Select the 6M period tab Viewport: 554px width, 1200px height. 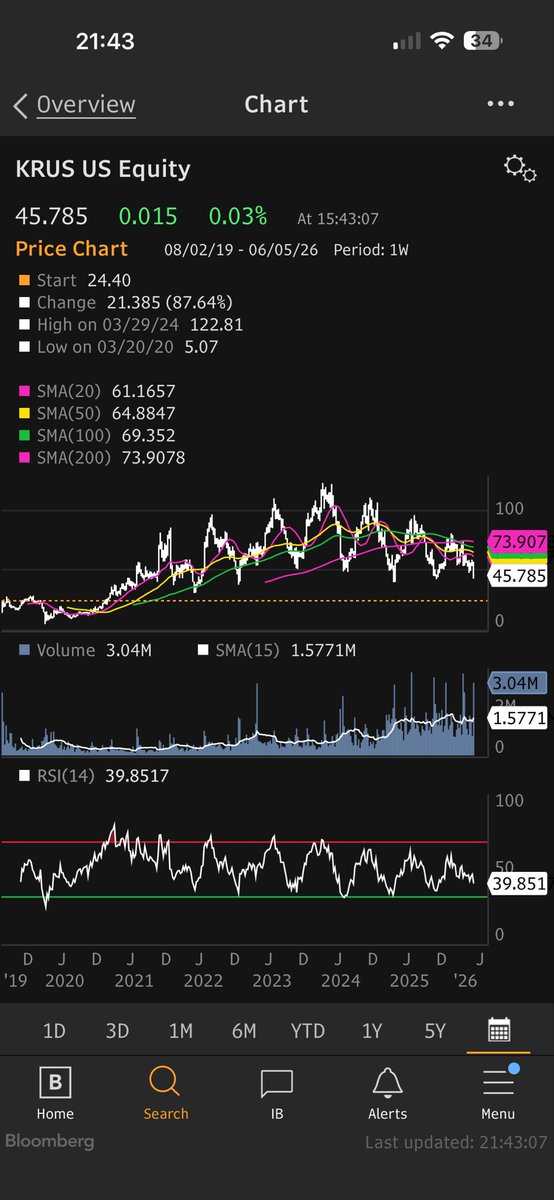(x=244, y=1031)
